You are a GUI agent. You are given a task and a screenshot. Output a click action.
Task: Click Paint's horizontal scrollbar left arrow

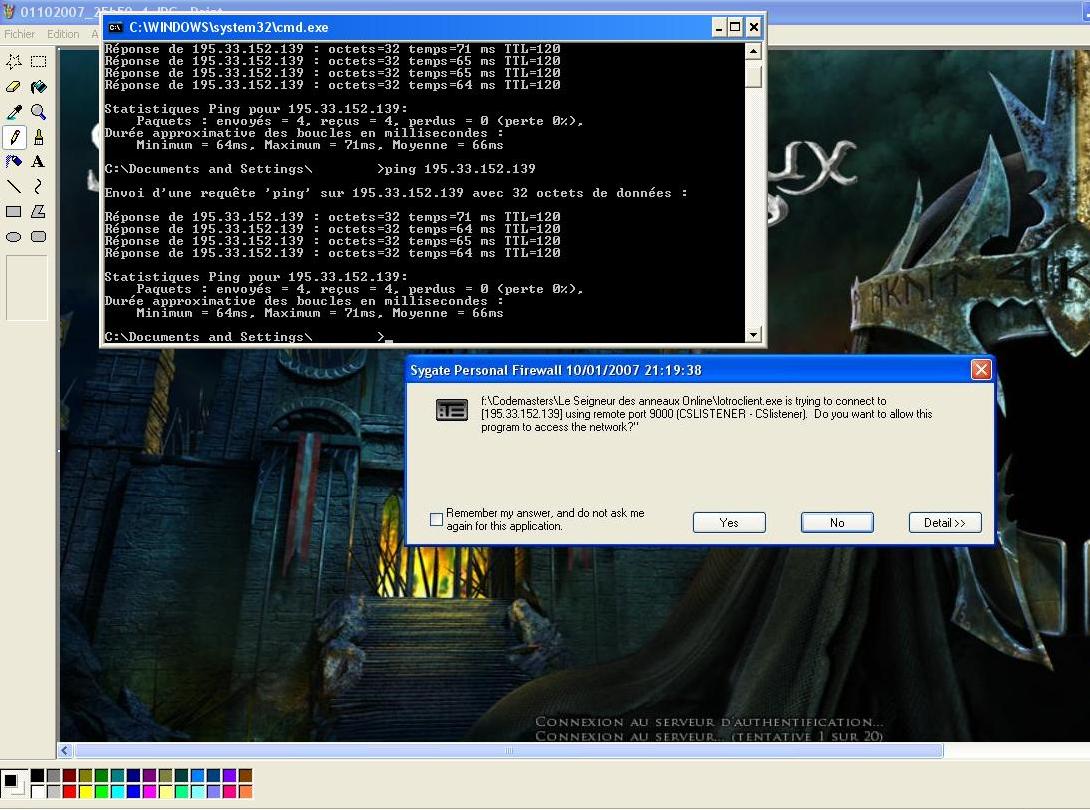coord(65,751)
